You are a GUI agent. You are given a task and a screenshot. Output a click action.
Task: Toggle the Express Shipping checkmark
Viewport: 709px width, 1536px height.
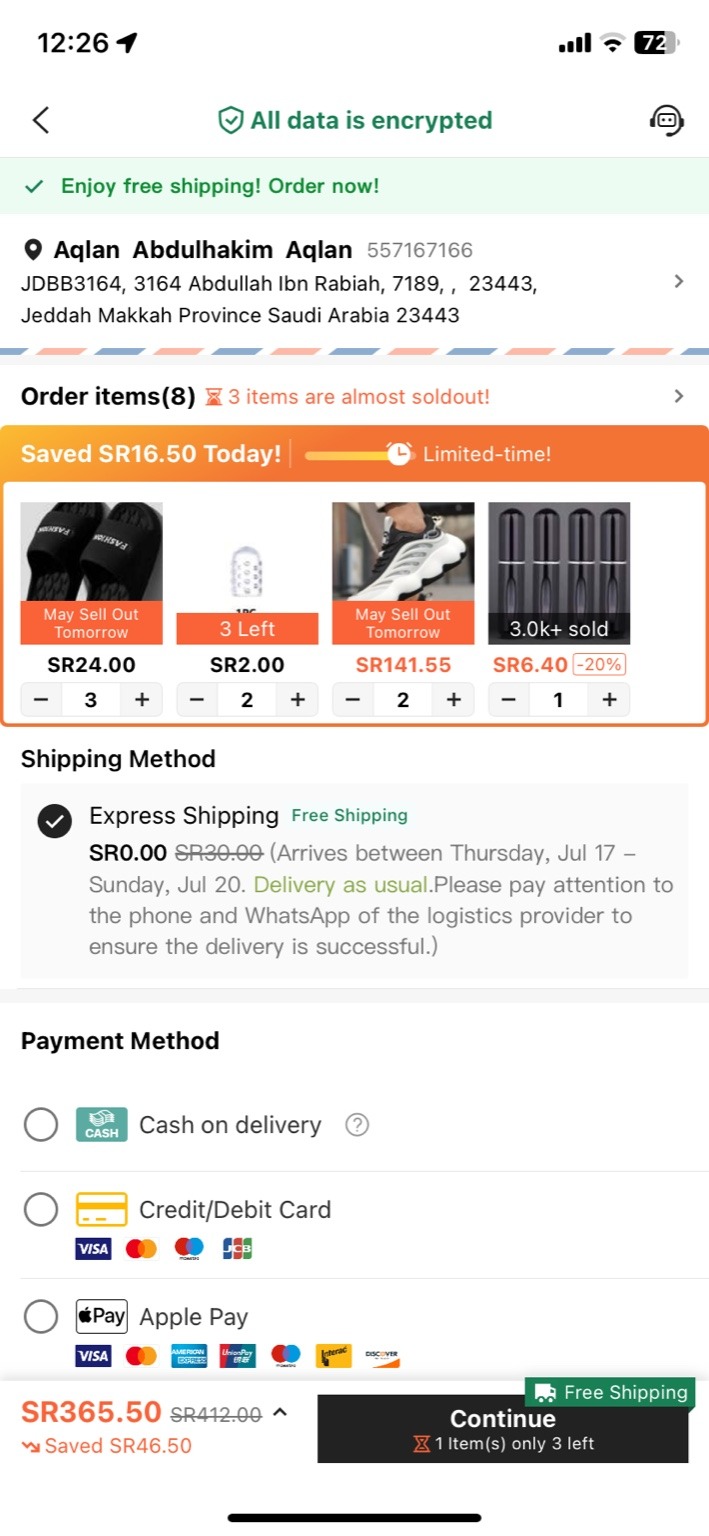click(55, 821)
